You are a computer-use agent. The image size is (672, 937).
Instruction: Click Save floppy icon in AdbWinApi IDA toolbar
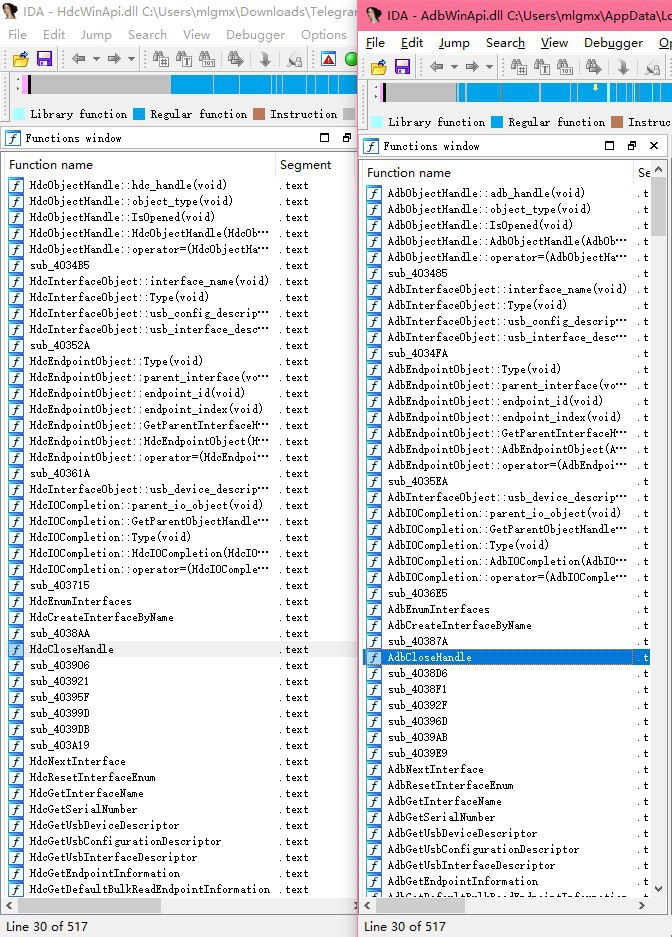(403, 66)
